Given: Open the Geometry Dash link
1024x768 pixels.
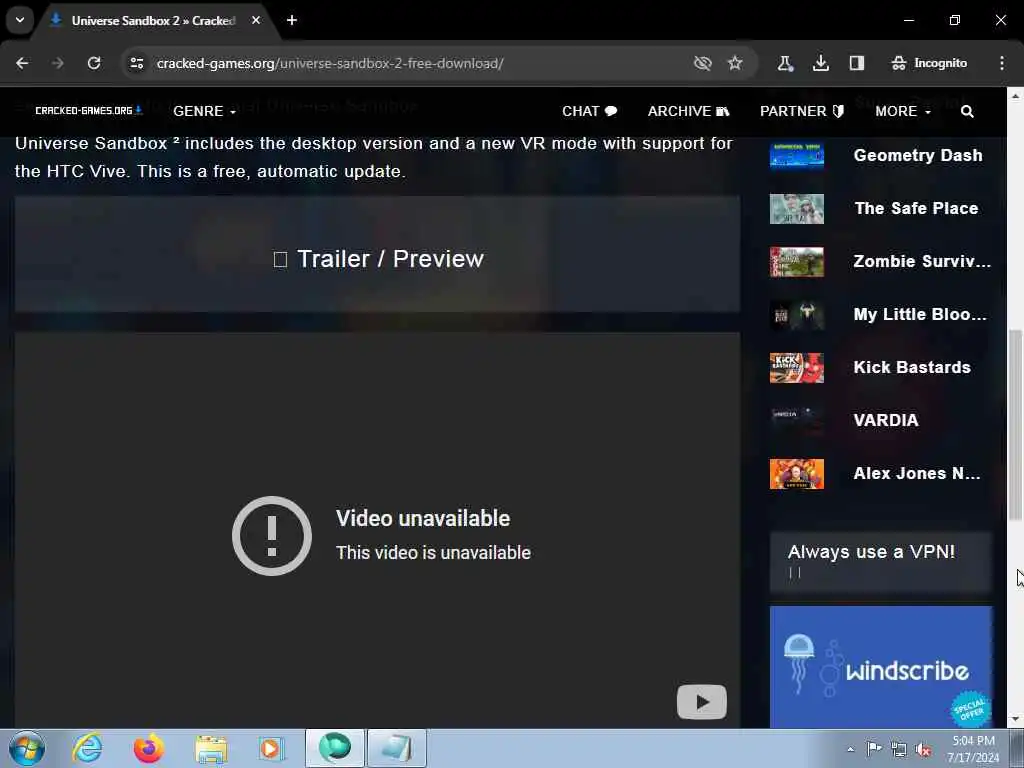Looking at the screenshot, I should (x=918, y=155).
